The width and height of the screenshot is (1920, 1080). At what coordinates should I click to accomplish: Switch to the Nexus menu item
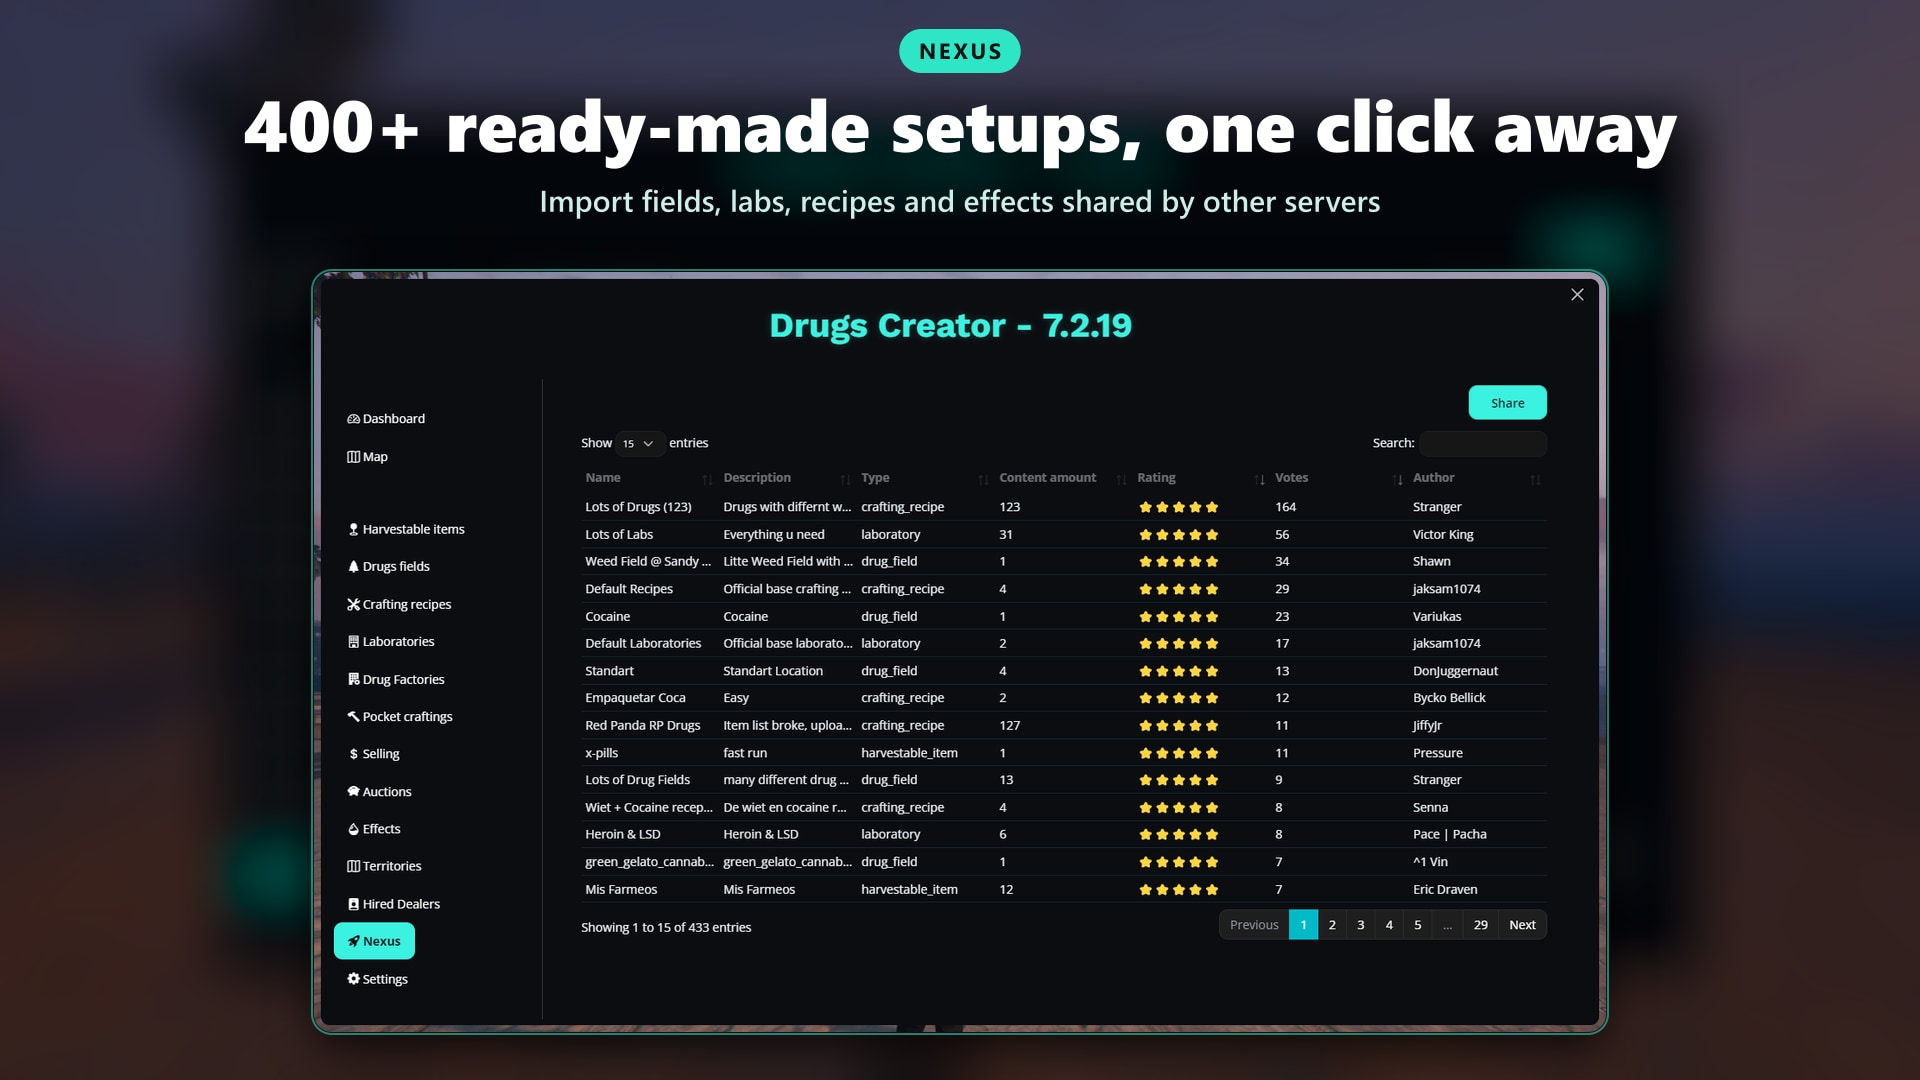374,941
